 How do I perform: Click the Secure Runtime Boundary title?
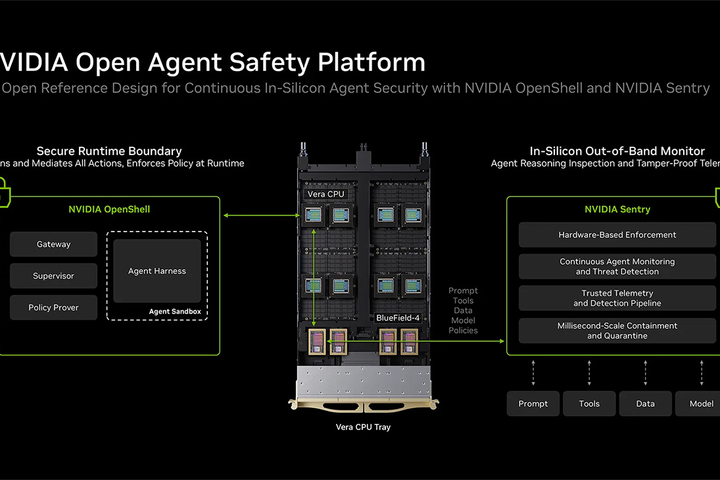click(109, 151)
